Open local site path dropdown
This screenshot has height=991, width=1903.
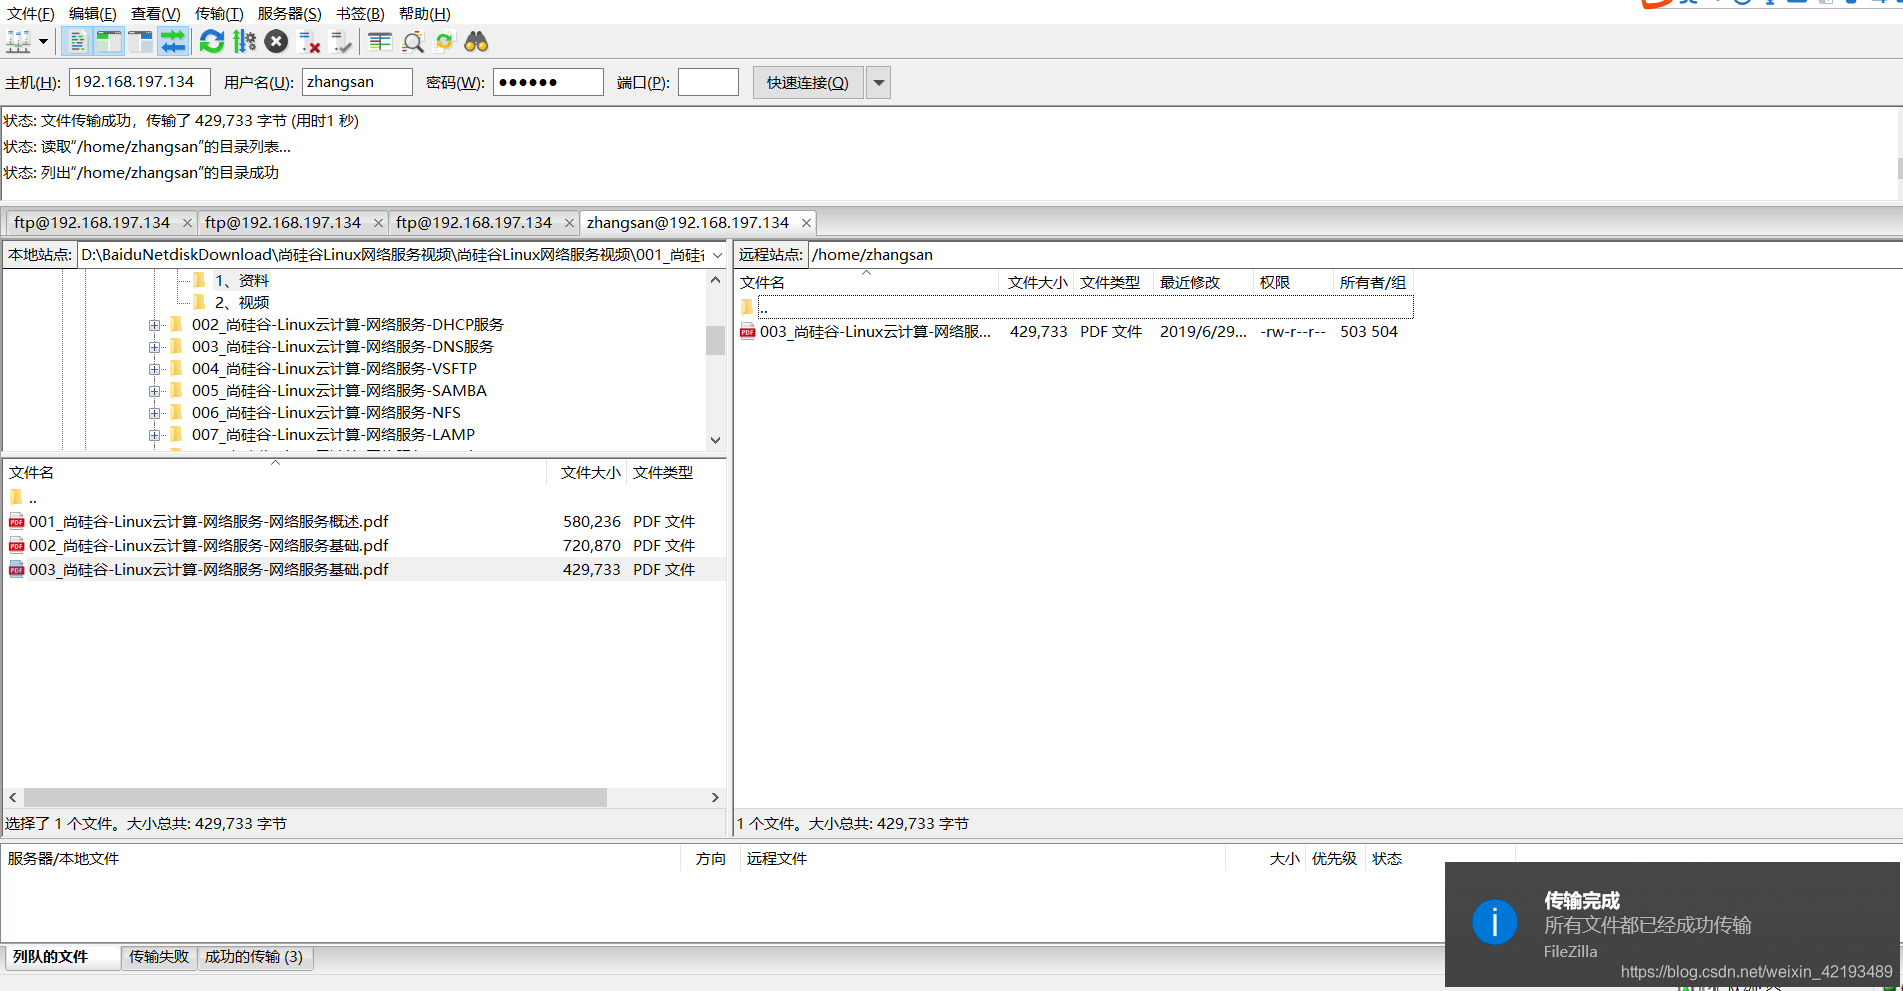(x=716, y=255)
